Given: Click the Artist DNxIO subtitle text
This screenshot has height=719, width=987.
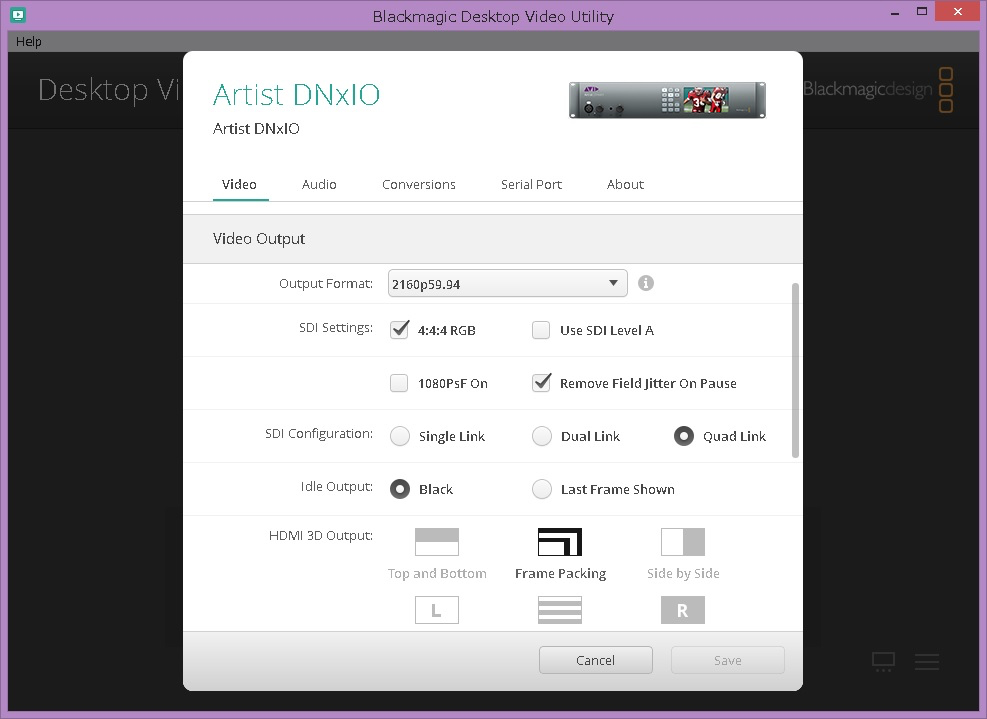Looking at the screenshot, I should point(256,129).
